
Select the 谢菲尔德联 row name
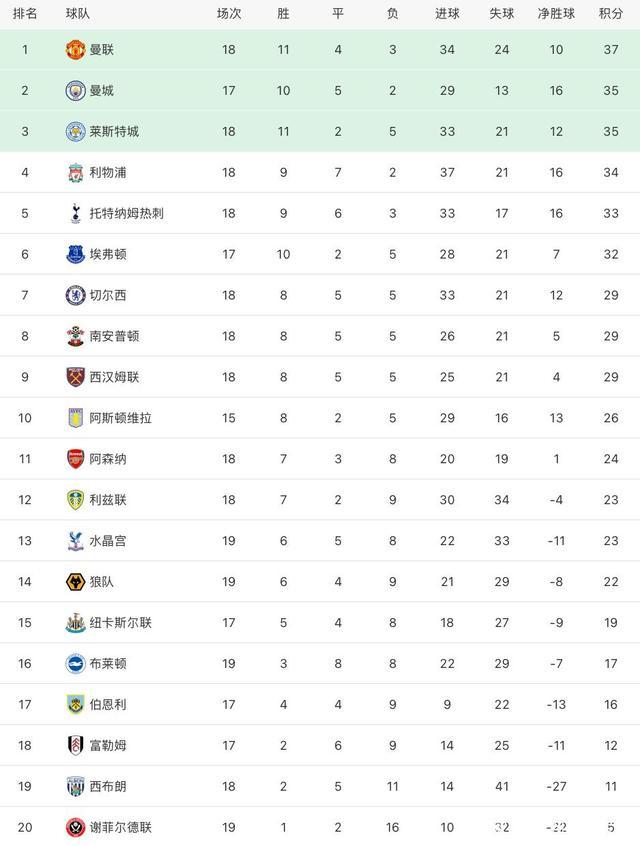tap(120, 828)
